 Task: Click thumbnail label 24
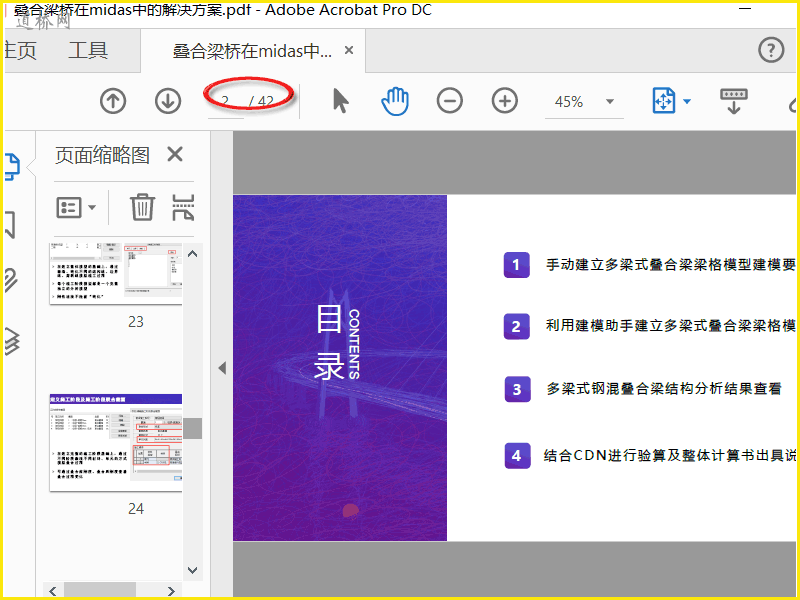(136, 509)
